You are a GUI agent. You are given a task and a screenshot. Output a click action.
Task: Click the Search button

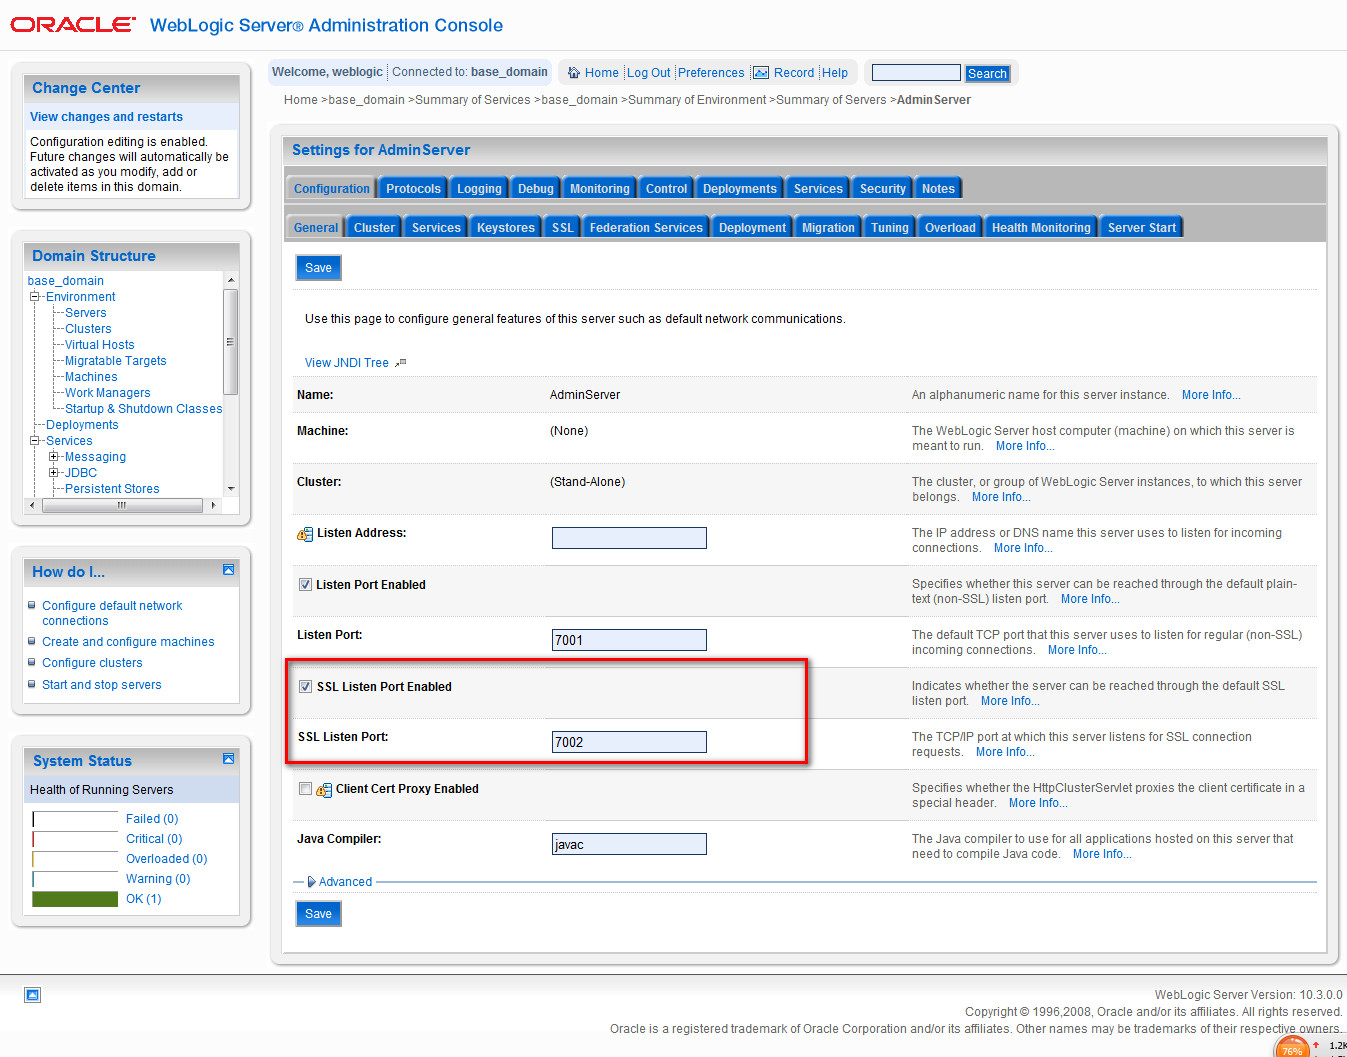coord(987,74)
